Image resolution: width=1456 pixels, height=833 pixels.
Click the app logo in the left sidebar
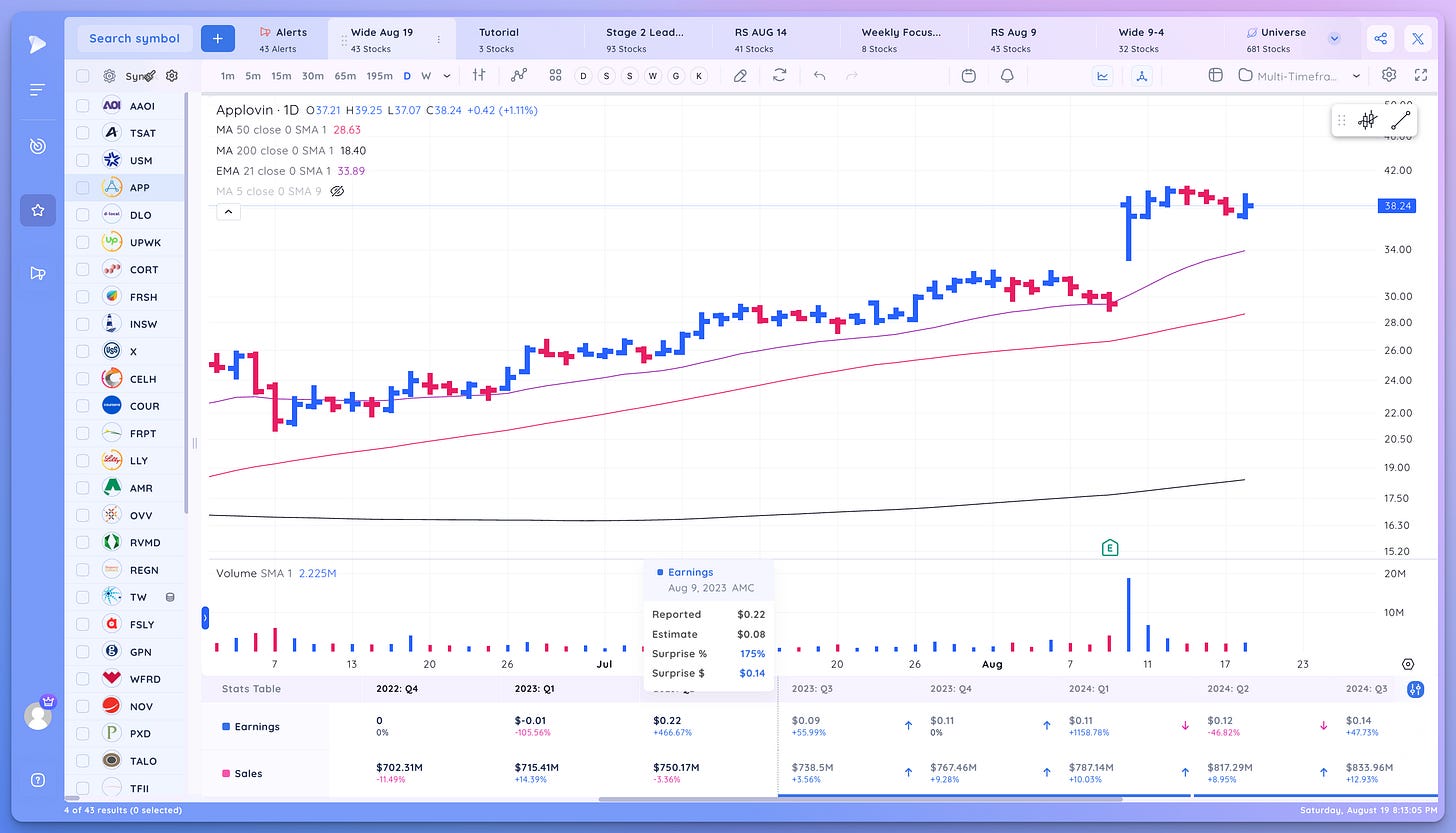coord(37,42)
